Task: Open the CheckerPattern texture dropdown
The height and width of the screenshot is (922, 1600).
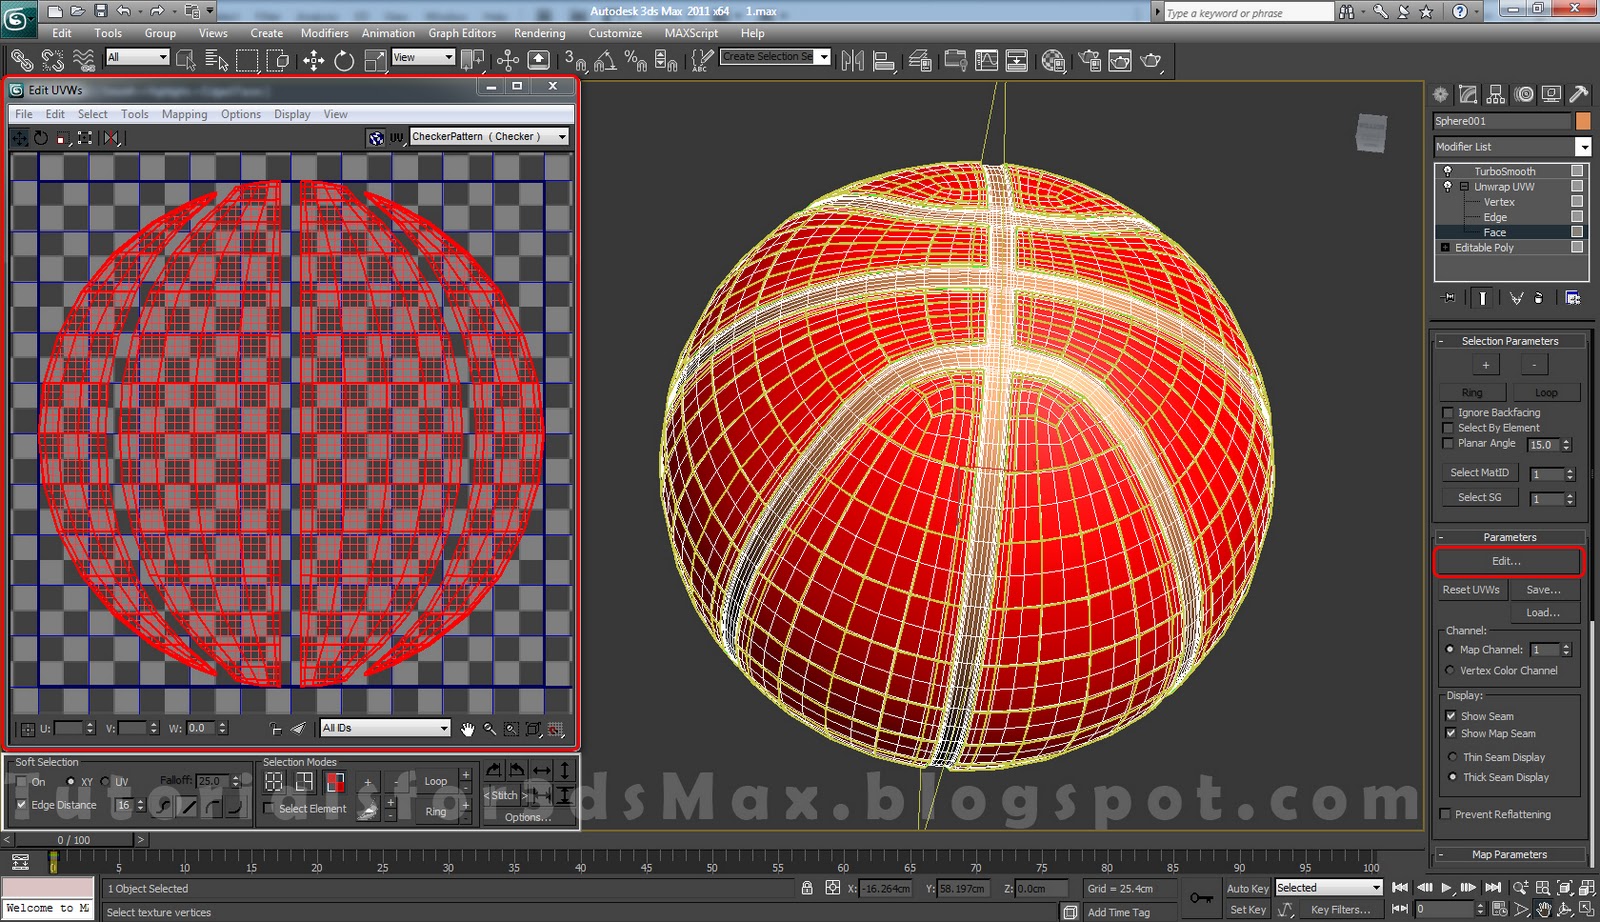Action: pyautogui.click(x=560, y=136)
